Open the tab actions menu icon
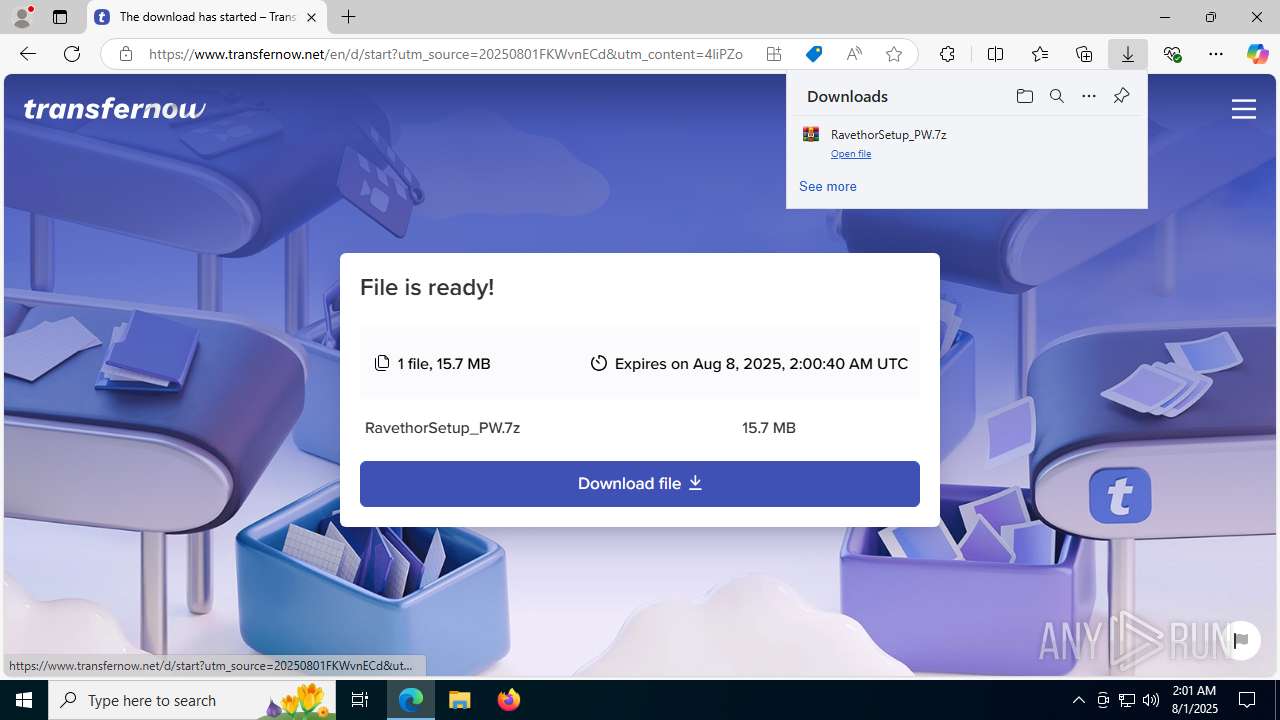 60,17
